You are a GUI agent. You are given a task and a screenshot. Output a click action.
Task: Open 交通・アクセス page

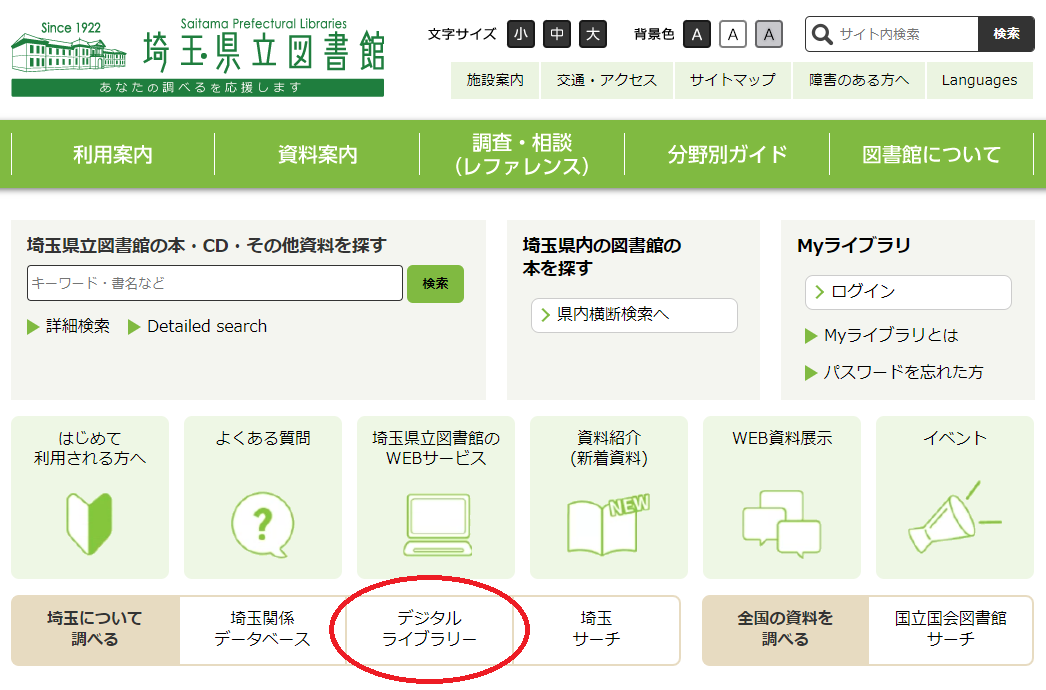coord(607,80)
